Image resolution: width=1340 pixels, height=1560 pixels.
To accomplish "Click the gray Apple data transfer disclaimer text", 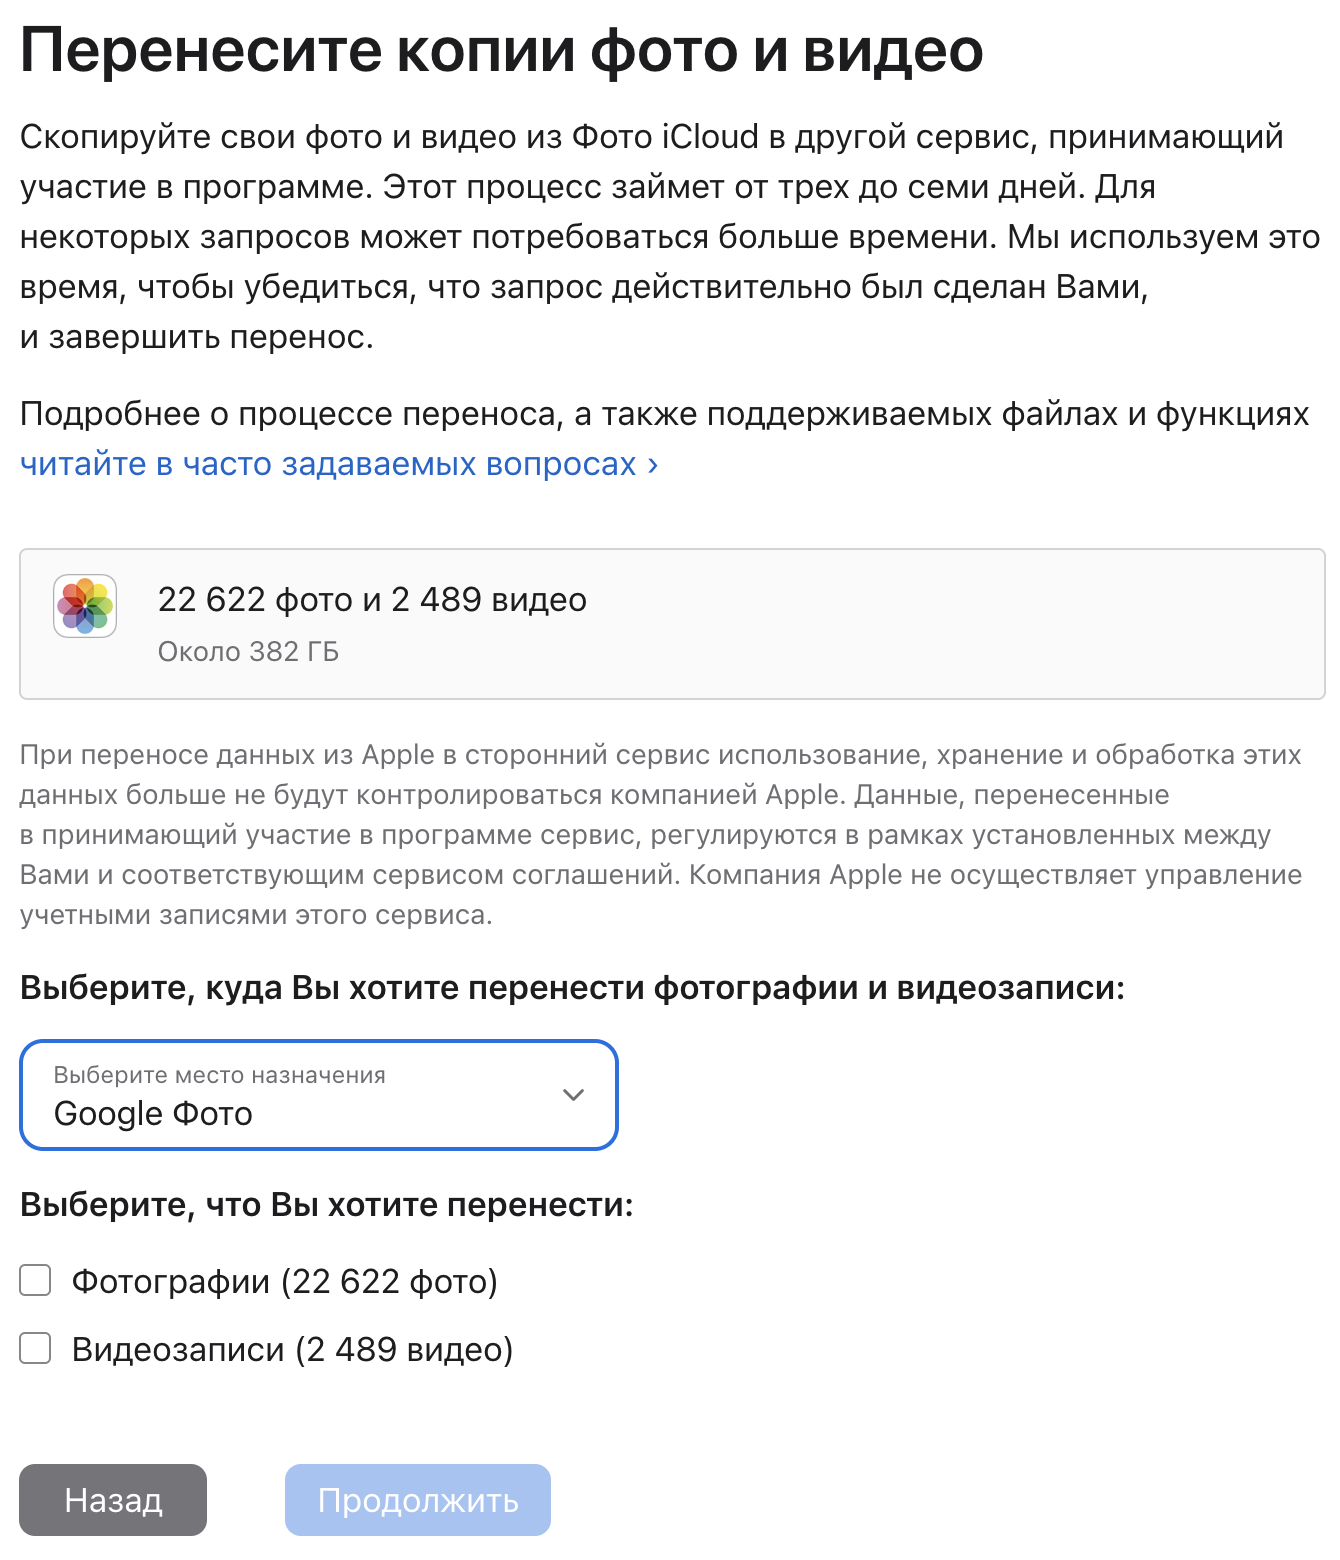I will point(661,834).
